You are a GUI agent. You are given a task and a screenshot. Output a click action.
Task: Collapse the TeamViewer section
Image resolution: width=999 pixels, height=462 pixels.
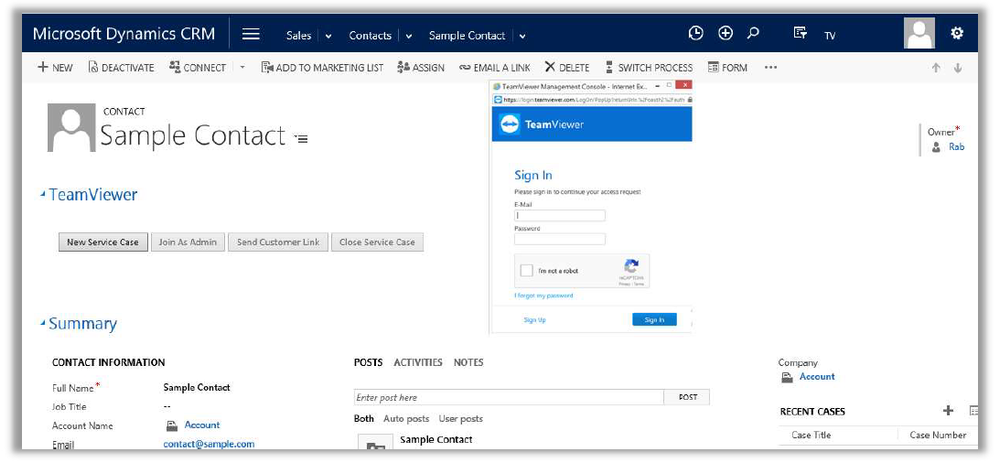[43, 195]
